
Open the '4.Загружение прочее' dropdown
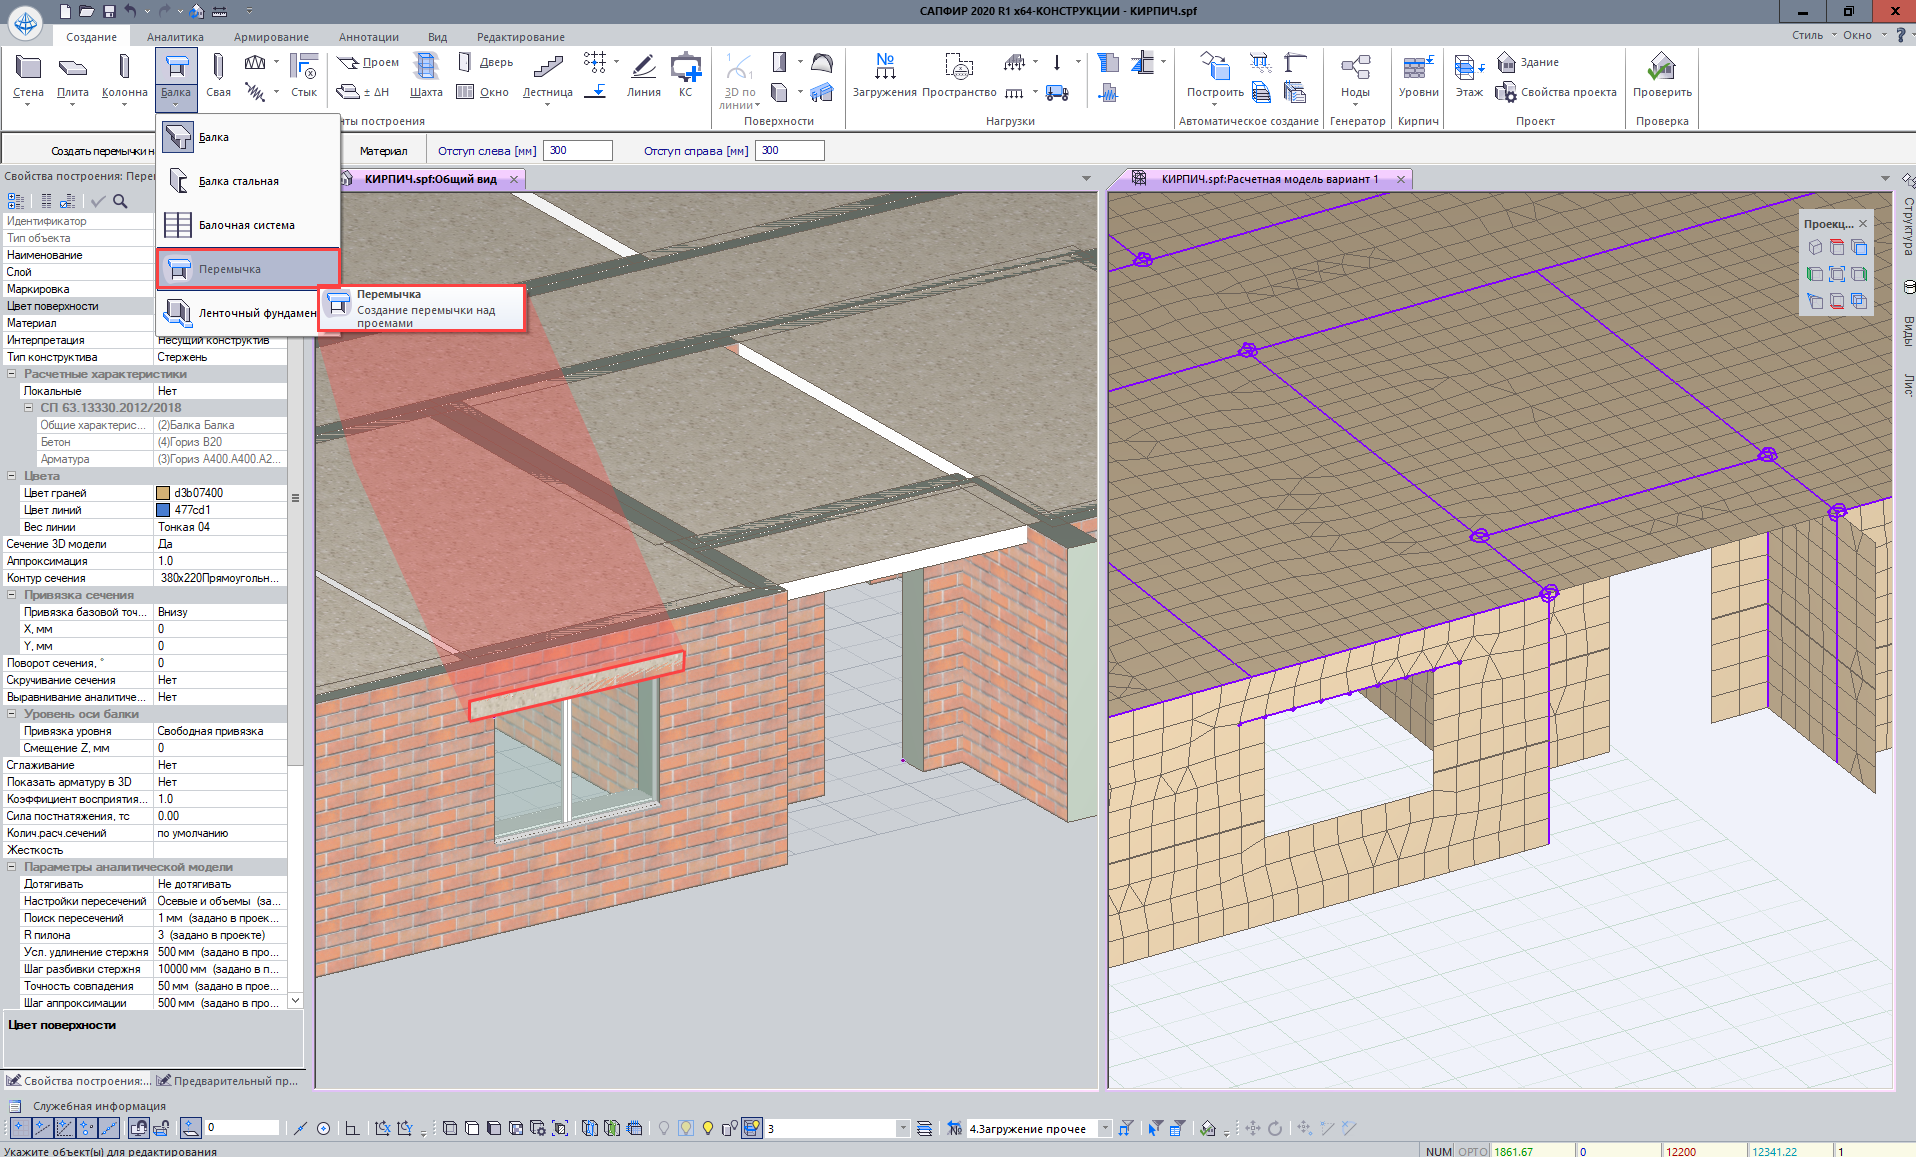[1105, 1128]
